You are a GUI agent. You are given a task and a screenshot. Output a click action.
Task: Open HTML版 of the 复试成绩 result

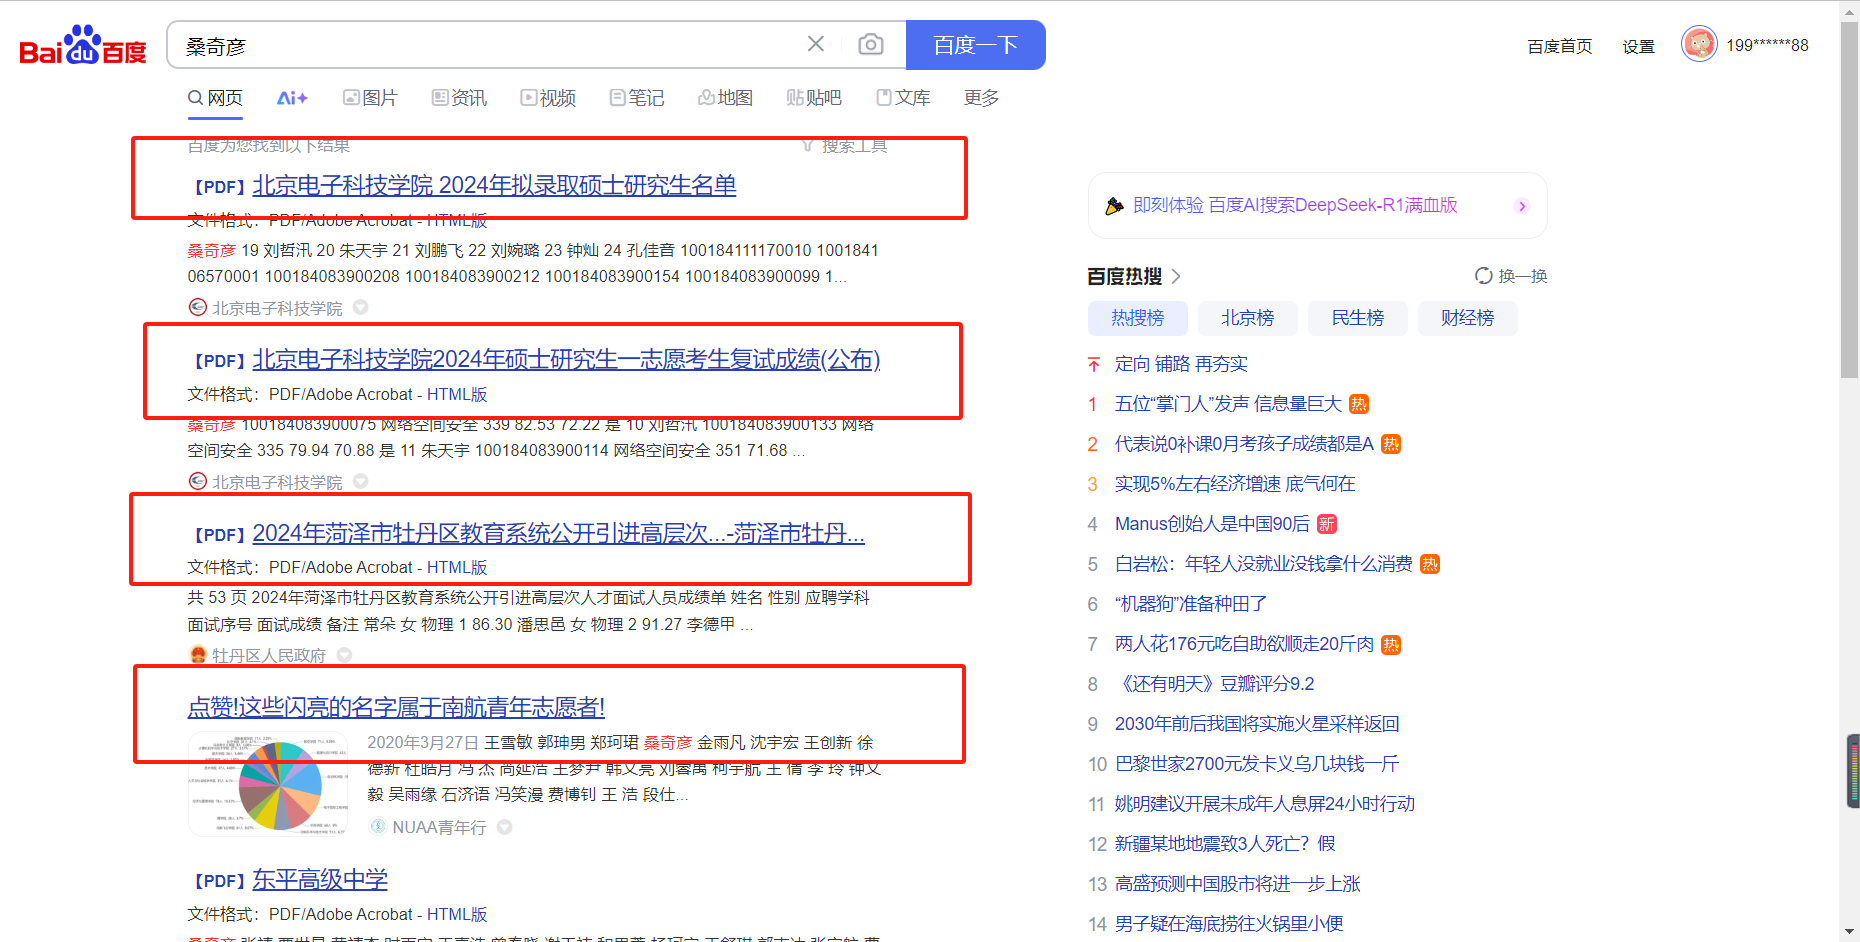(x=457, y=394)
